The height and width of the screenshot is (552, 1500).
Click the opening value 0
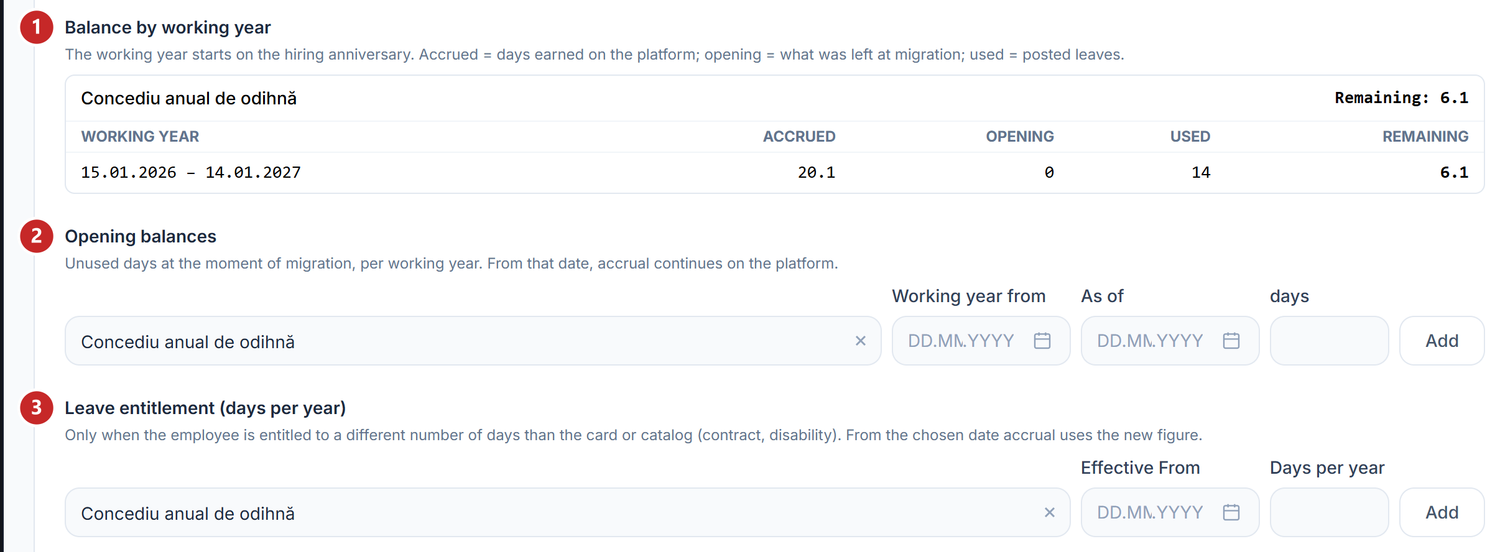(x=1049, y=172)
